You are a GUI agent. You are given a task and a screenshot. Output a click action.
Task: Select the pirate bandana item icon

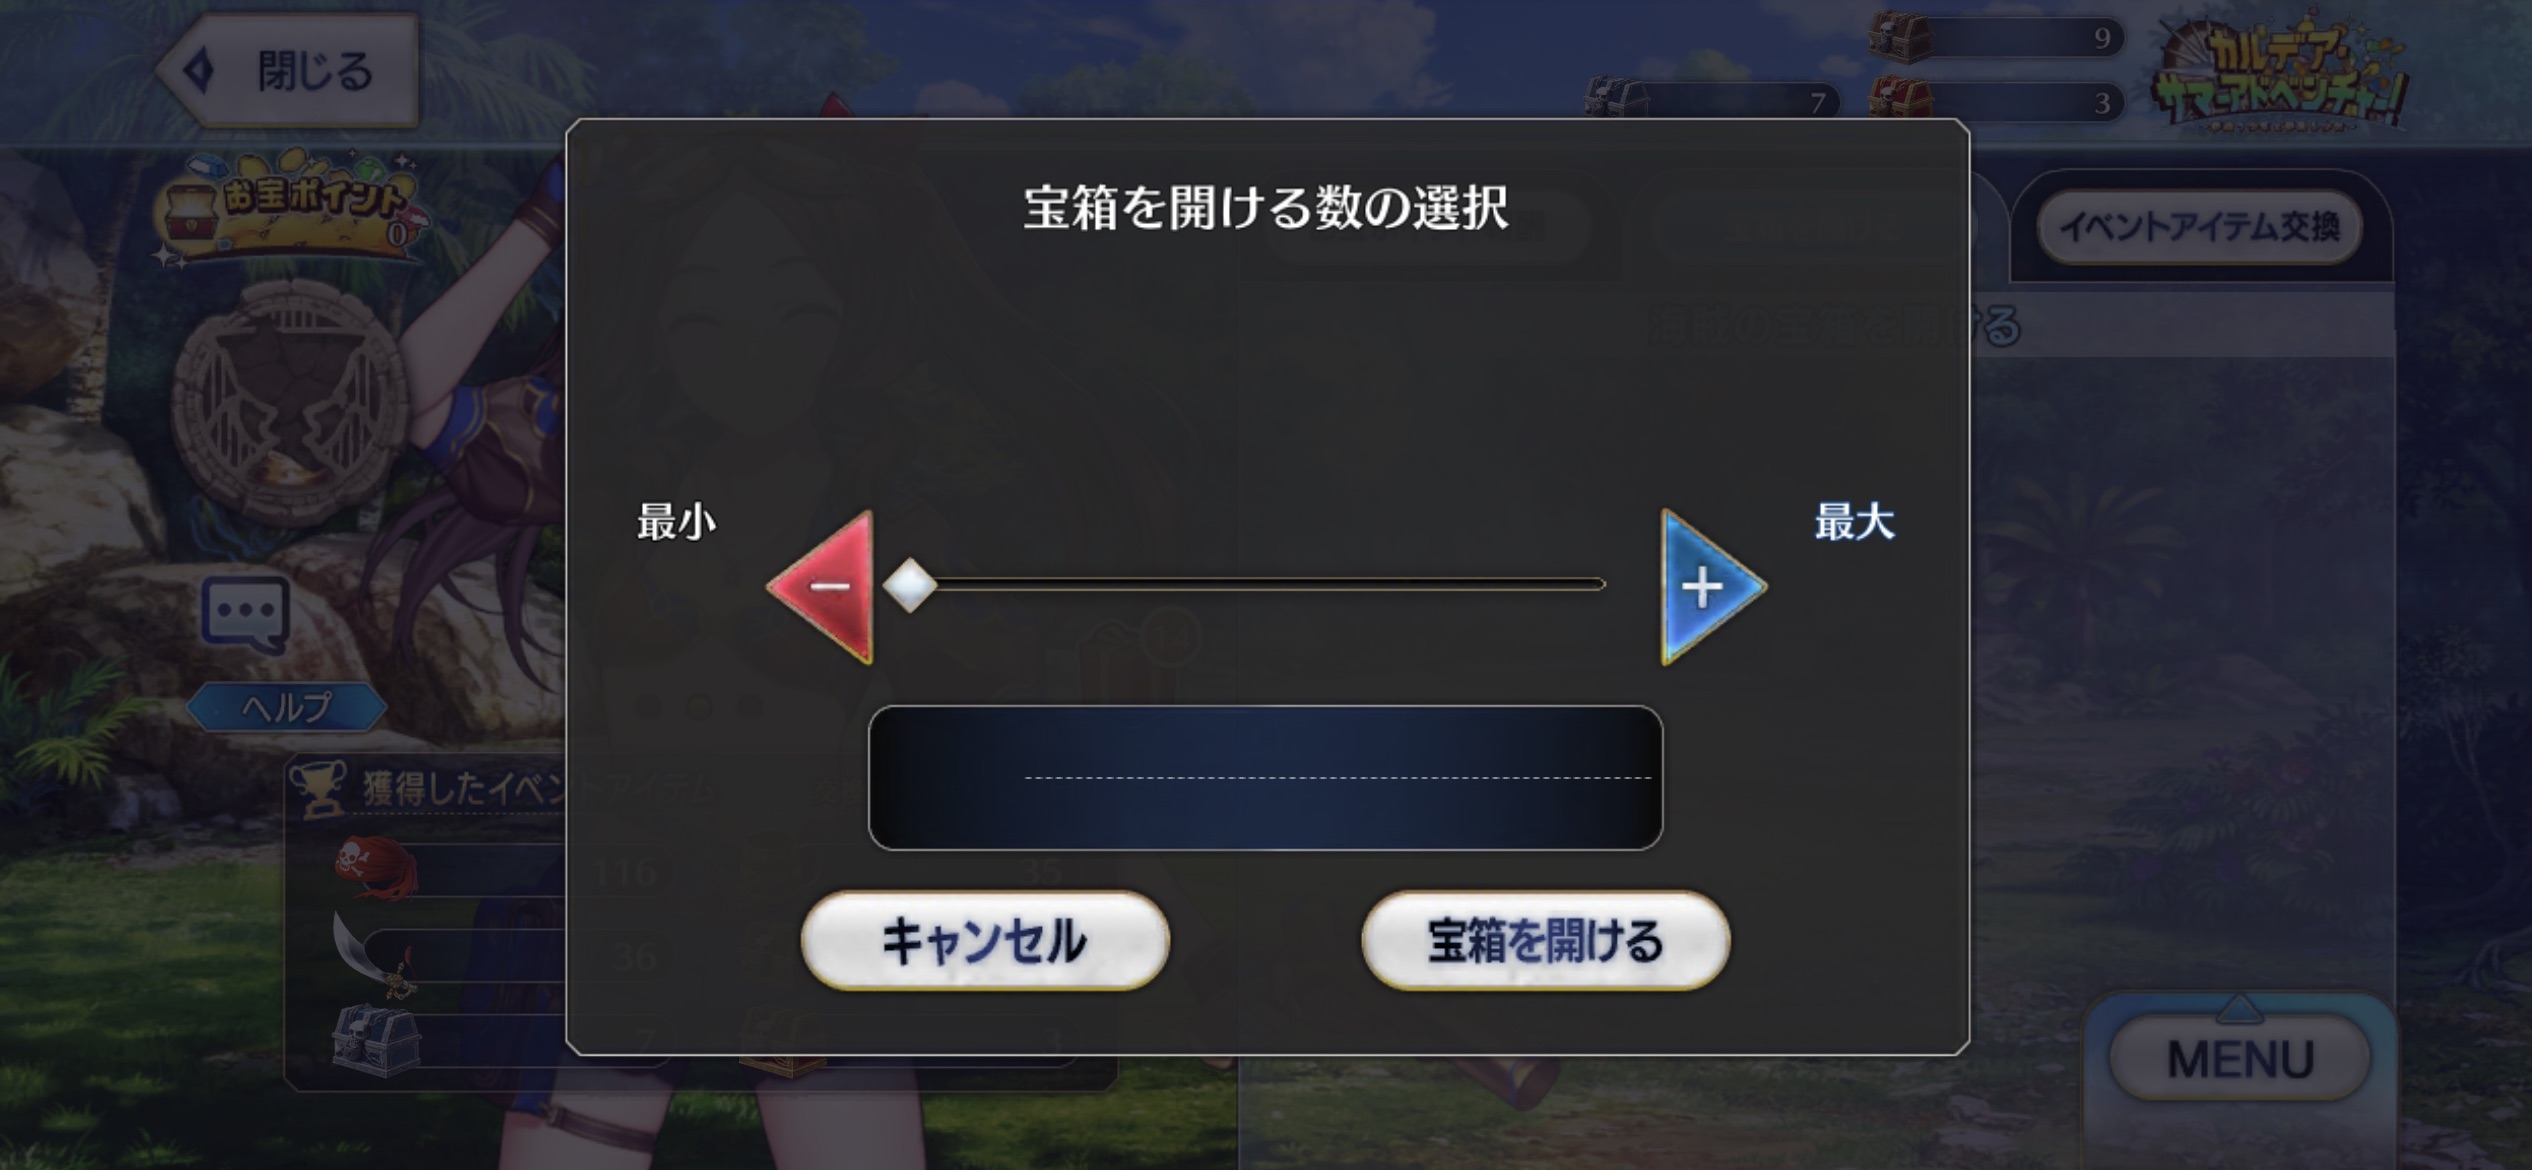(375, 870)
